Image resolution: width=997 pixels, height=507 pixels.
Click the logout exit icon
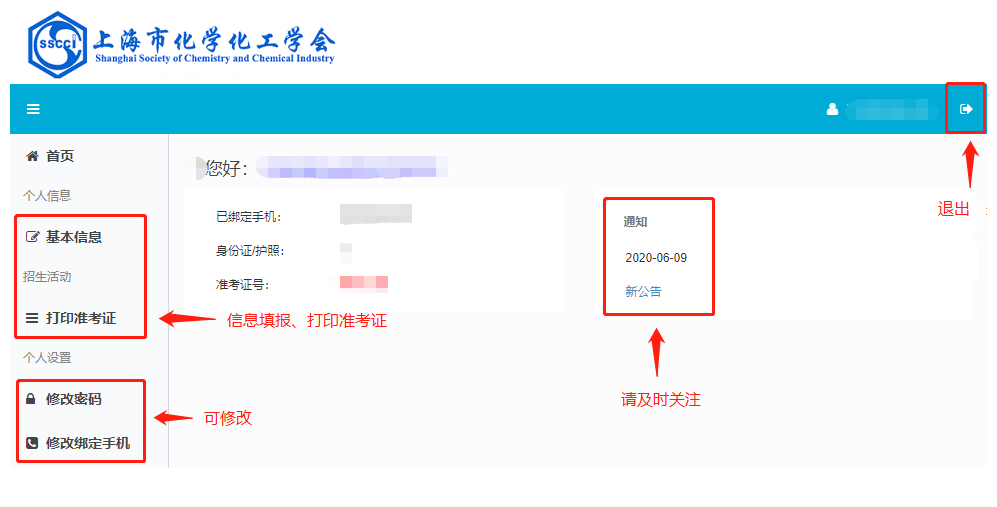[966, 109]
